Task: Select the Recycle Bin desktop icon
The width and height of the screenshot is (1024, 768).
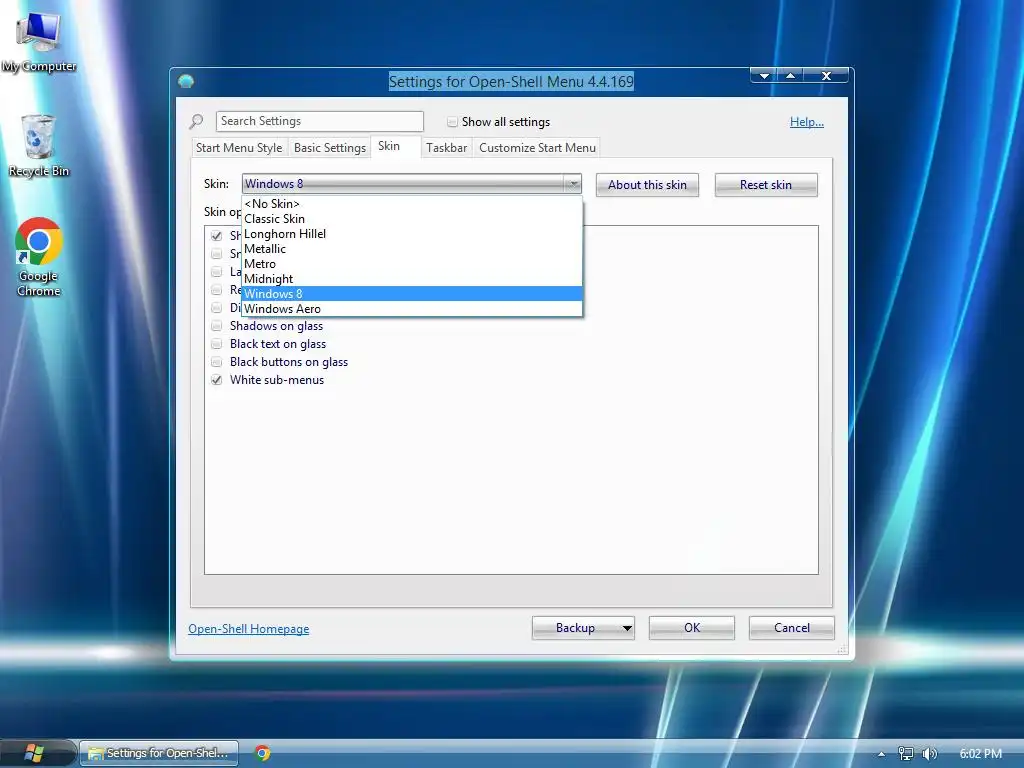Action: [x=39, y=145]
